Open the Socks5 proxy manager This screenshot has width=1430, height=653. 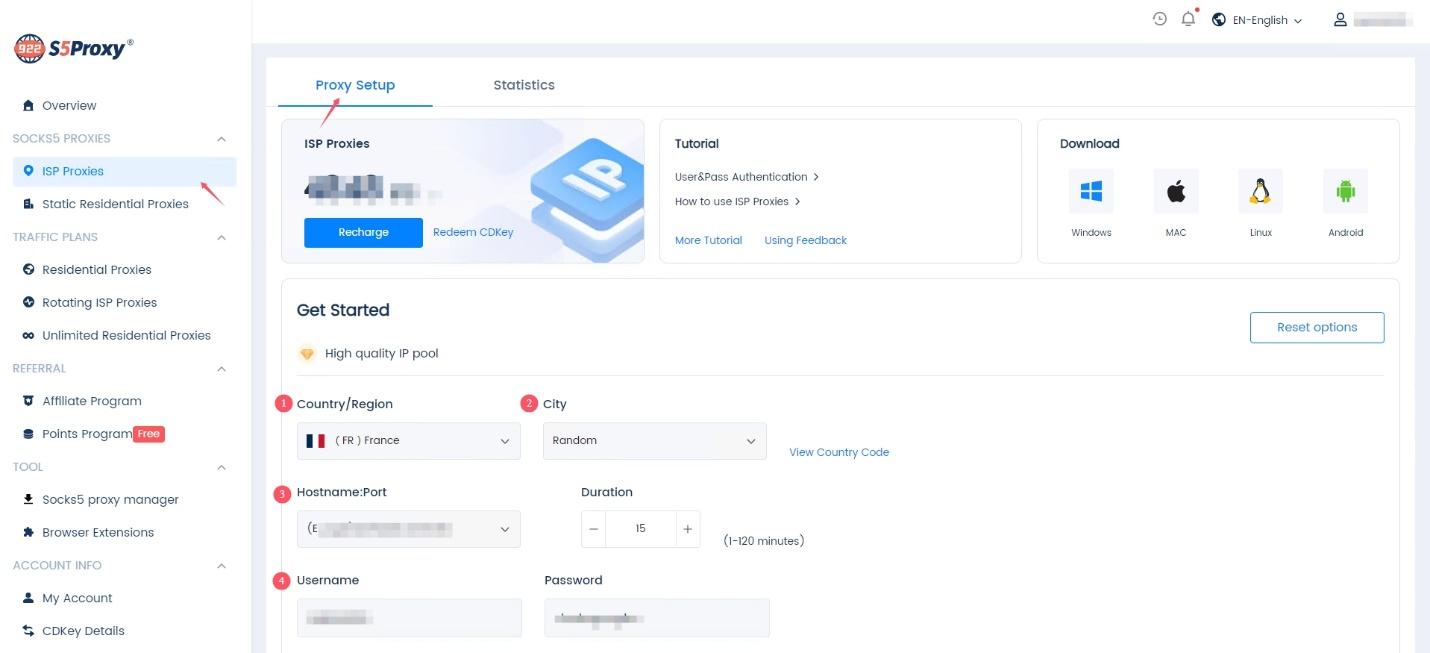tap(111, 499)
